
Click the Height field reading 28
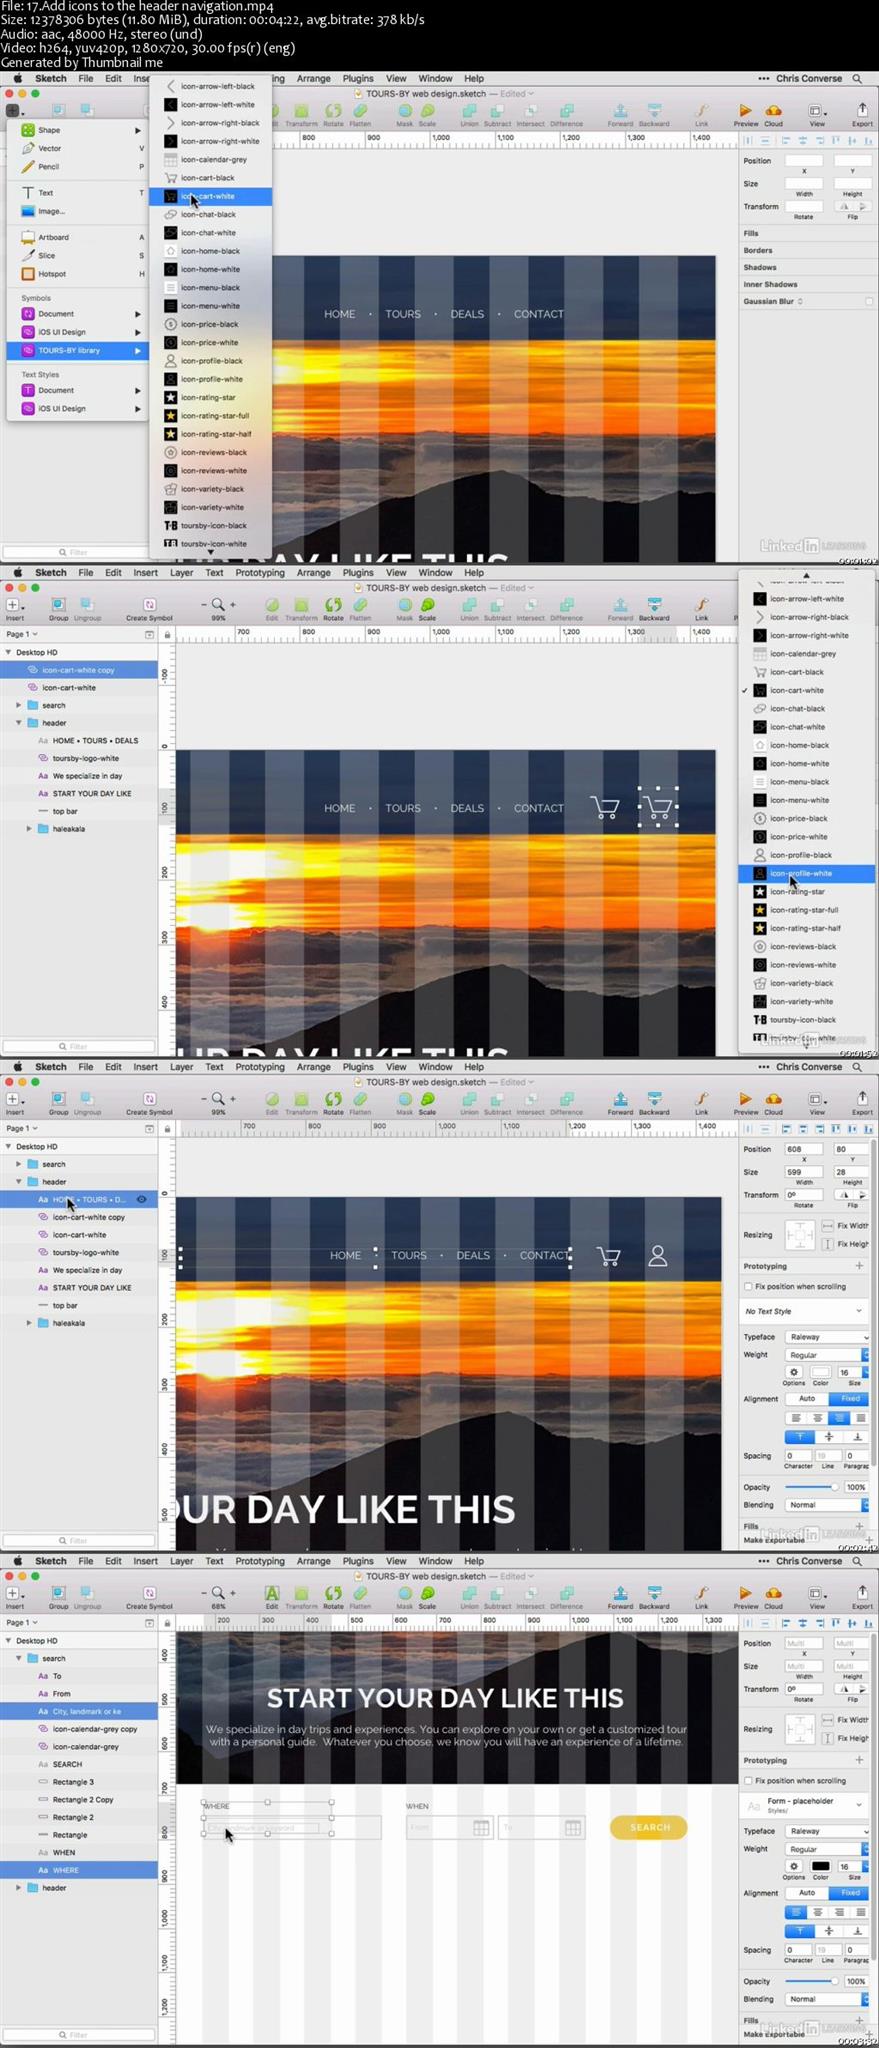point(852,1171)
